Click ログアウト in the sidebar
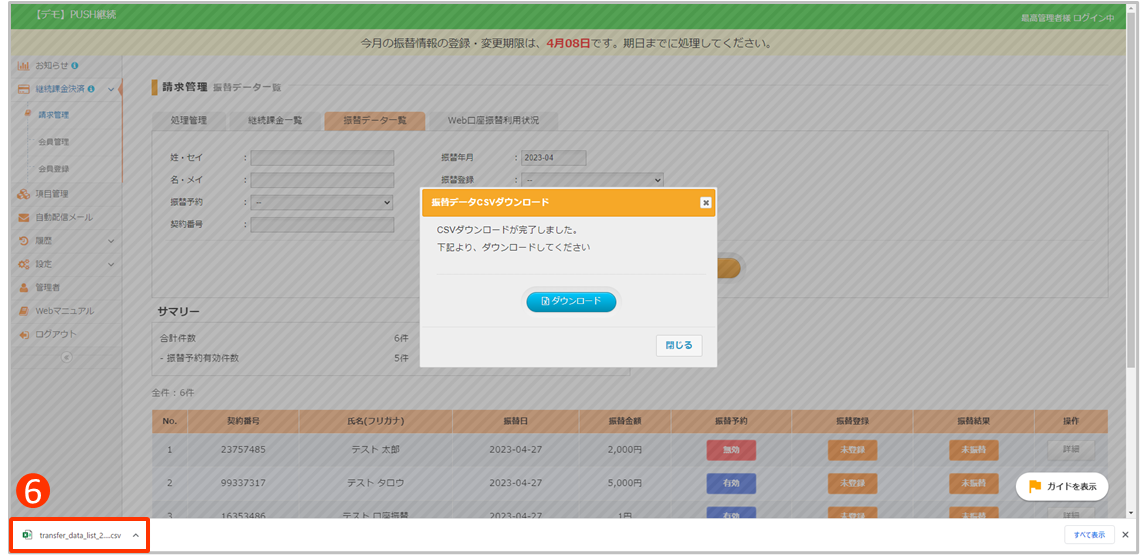 pos(55,334)
